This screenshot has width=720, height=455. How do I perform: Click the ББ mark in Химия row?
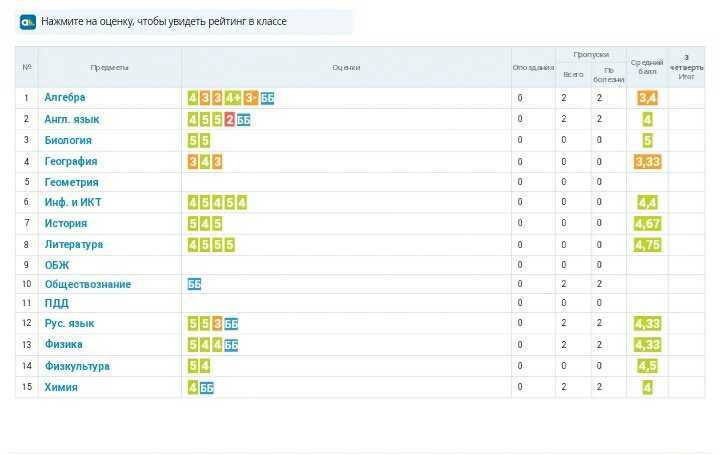click(x=207, y=388)
